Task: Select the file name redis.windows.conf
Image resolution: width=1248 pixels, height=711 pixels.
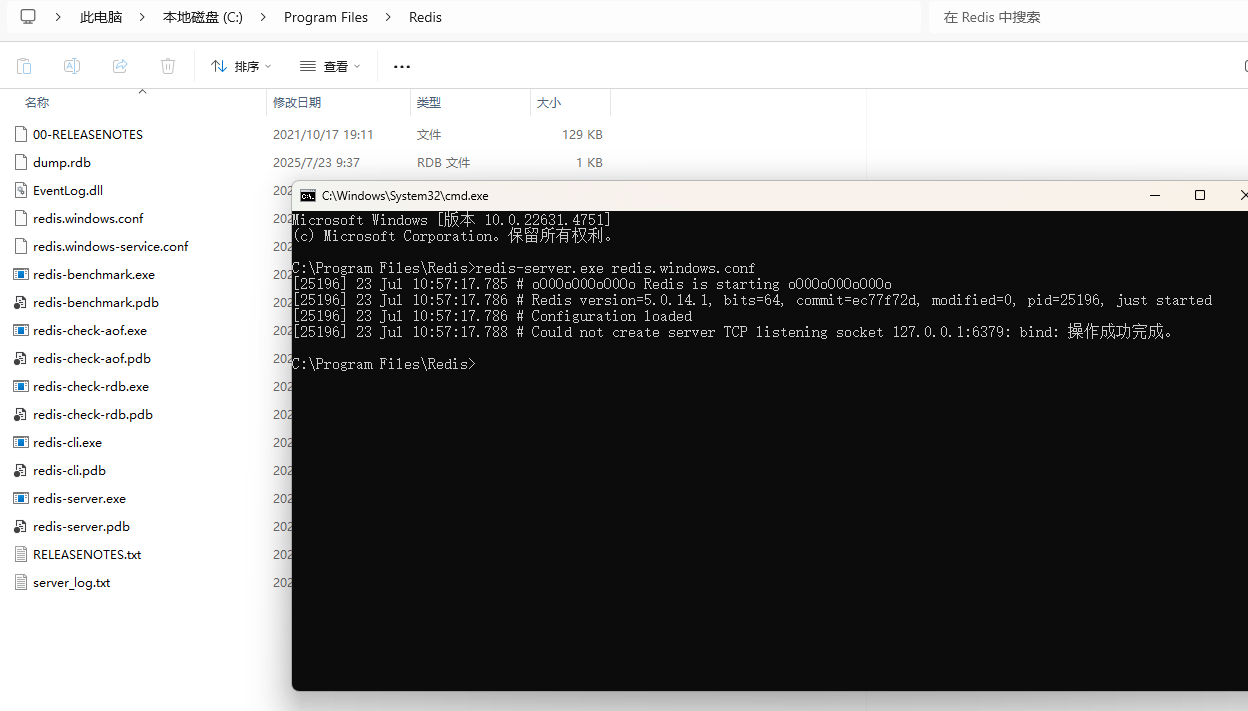Action: click(x=88, y=218)
